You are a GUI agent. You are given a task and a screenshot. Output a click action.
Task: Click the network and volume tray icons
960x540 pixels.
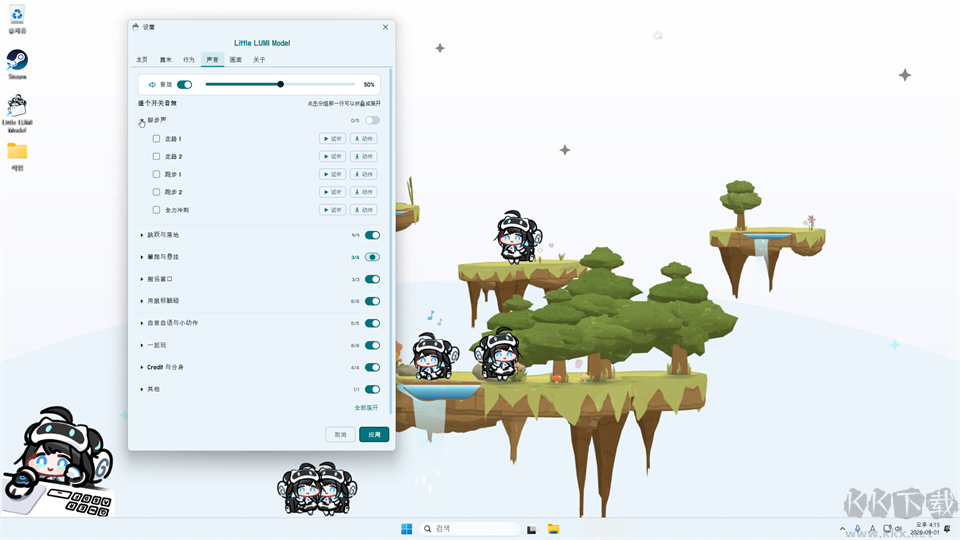[x=893, y=529]
